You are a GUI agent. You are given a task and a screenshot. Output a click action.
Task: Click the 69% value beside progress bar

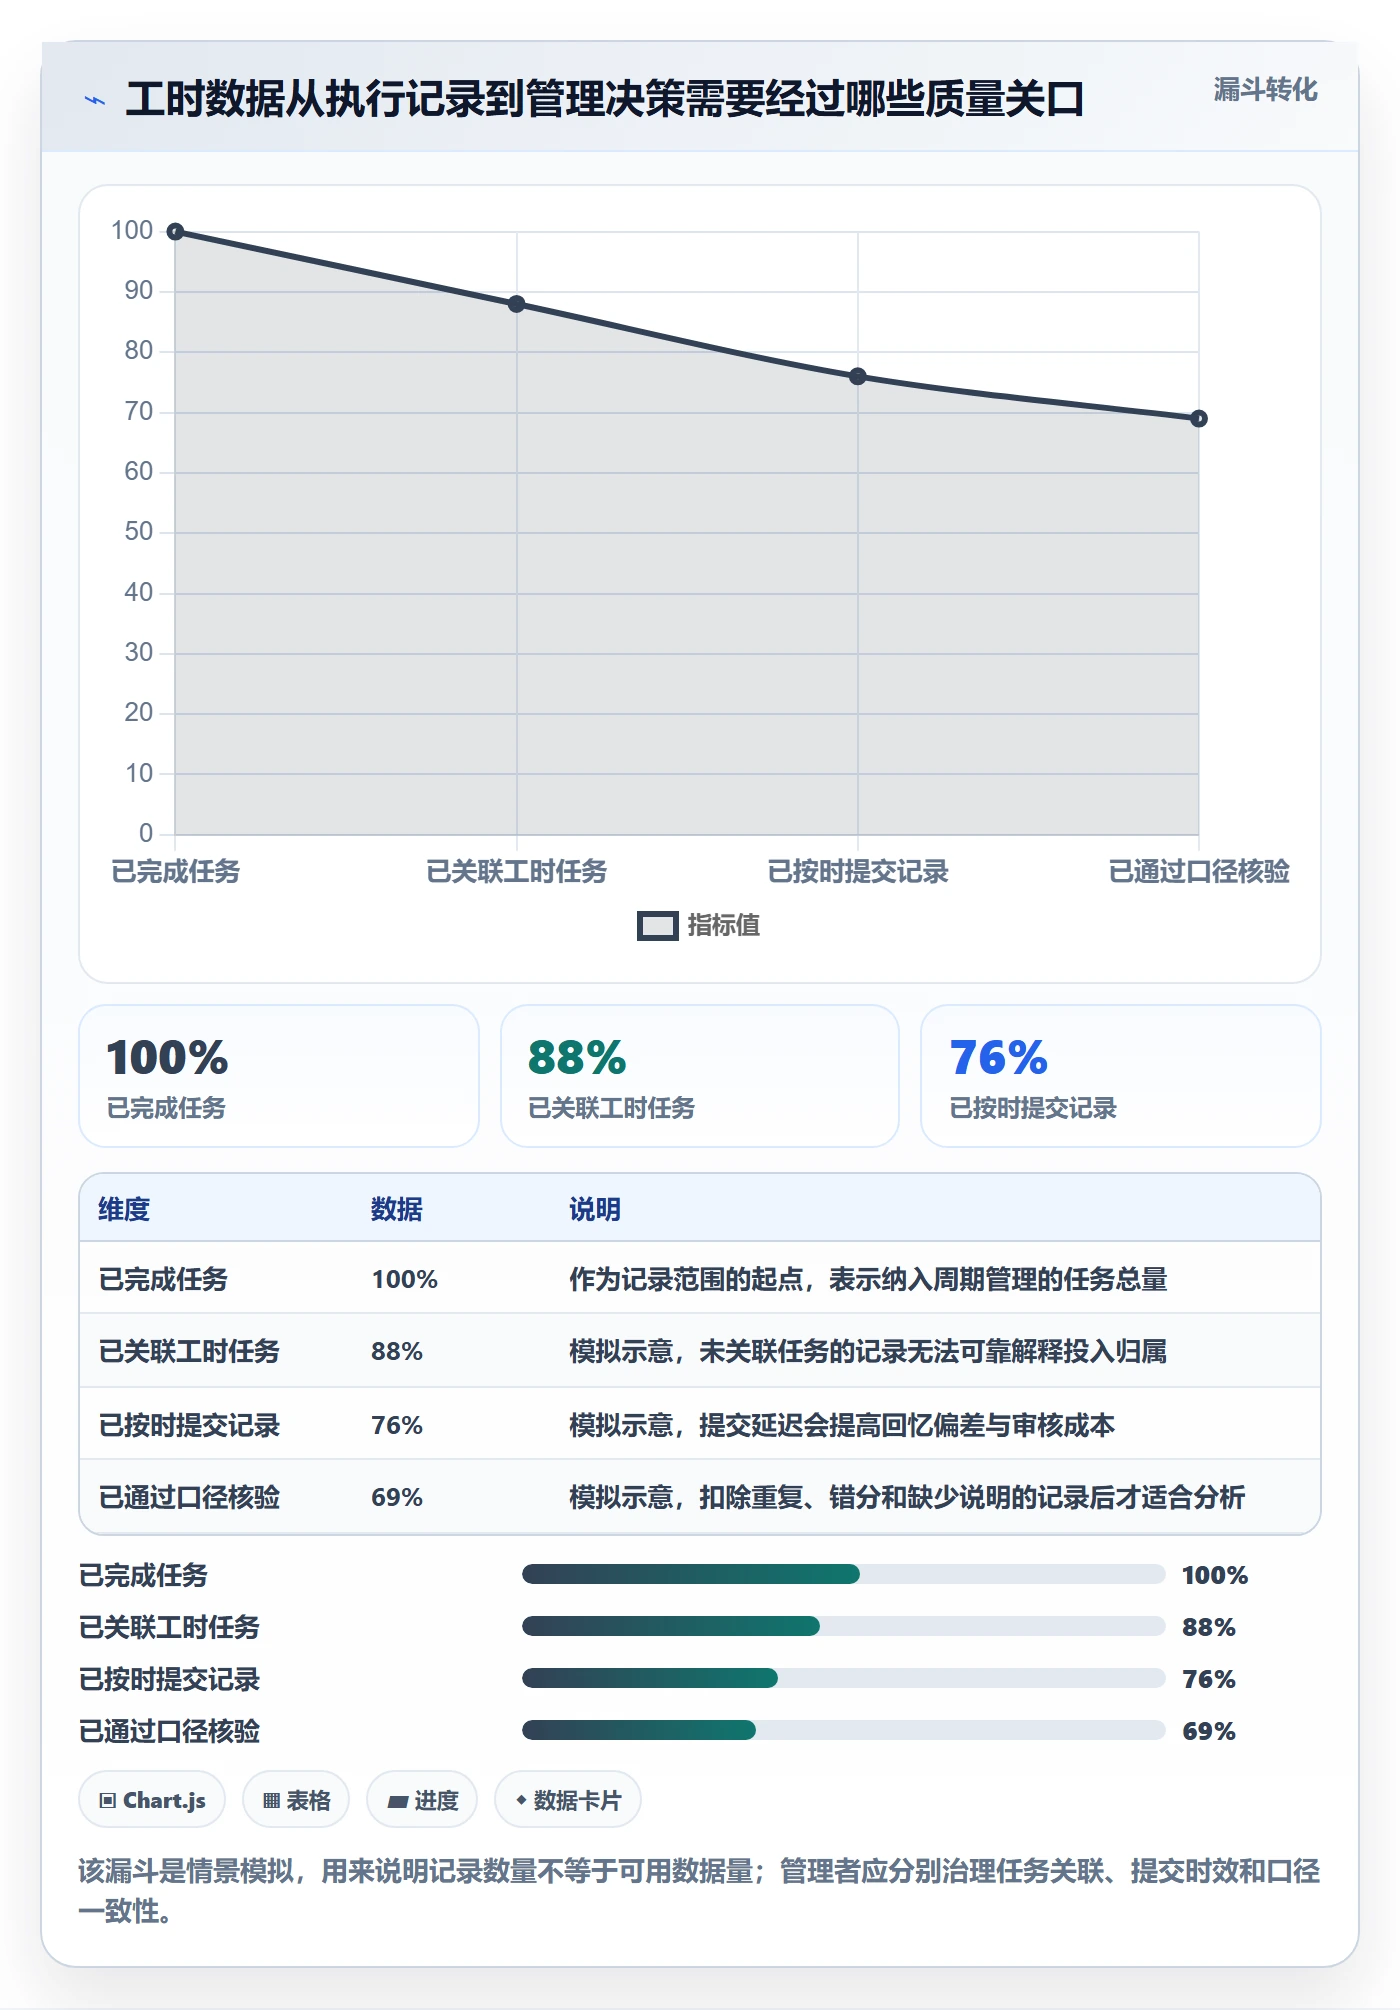click(x=1209, y=1731)
